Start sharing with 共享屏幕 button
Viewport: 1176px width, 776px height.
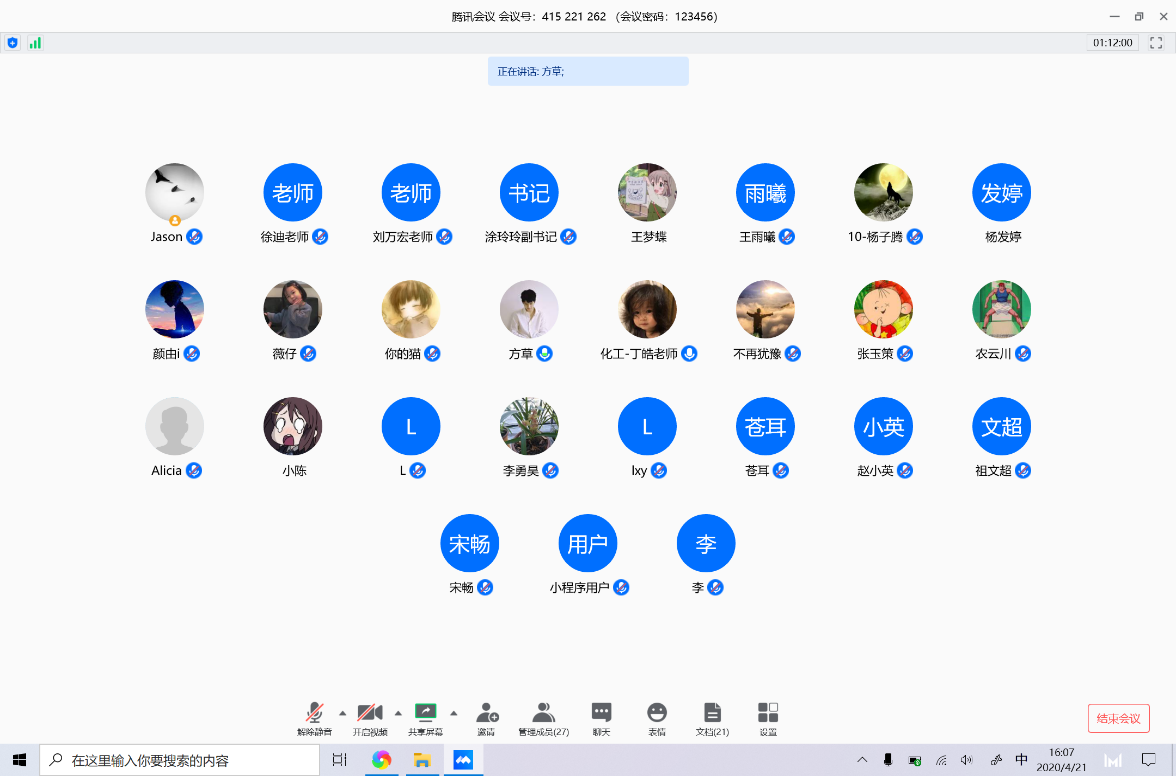coord(426,714)
